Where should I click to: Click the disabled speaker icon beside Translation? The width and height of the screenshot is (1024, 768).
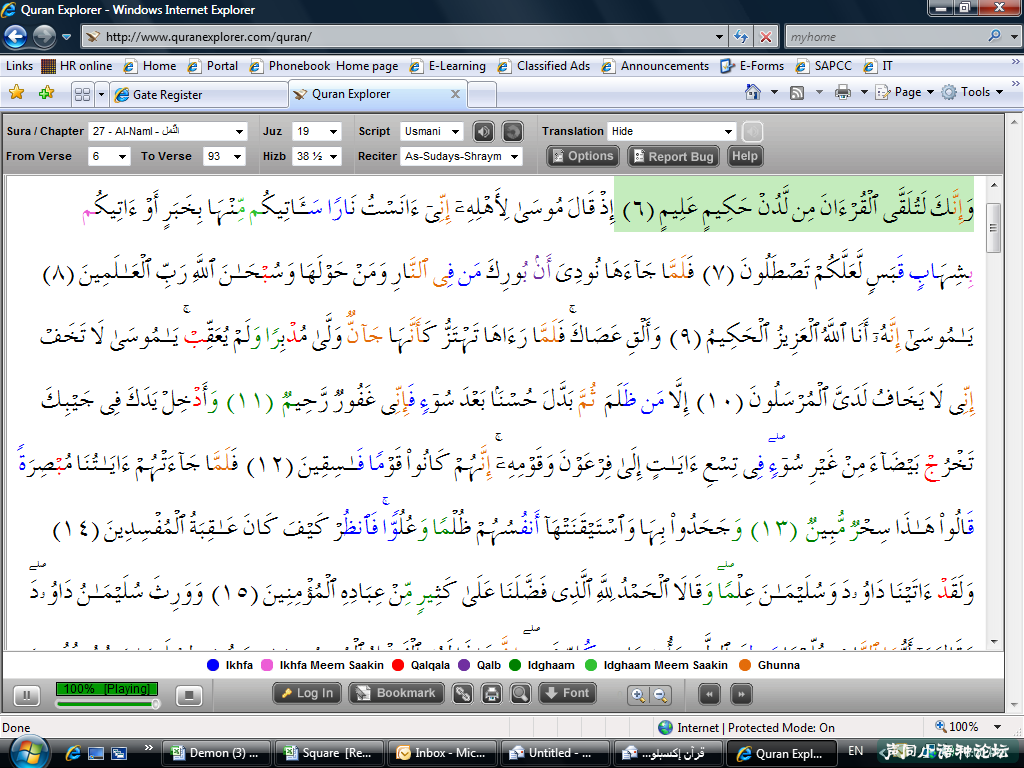pos(752,132)
